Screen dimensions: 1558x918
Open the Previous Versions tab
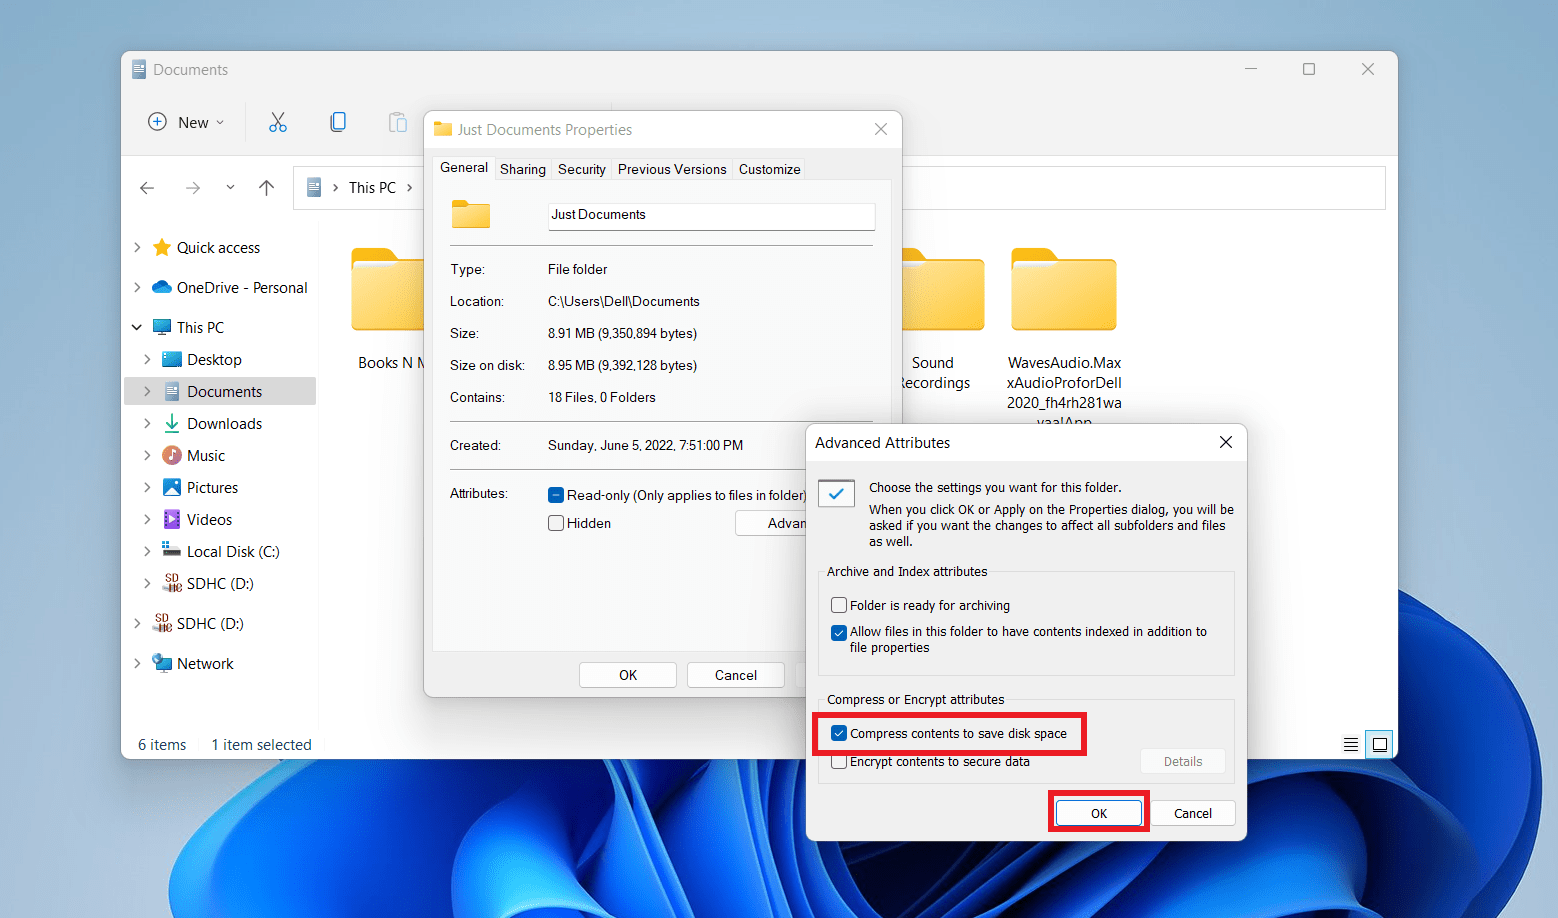point(672,169)
